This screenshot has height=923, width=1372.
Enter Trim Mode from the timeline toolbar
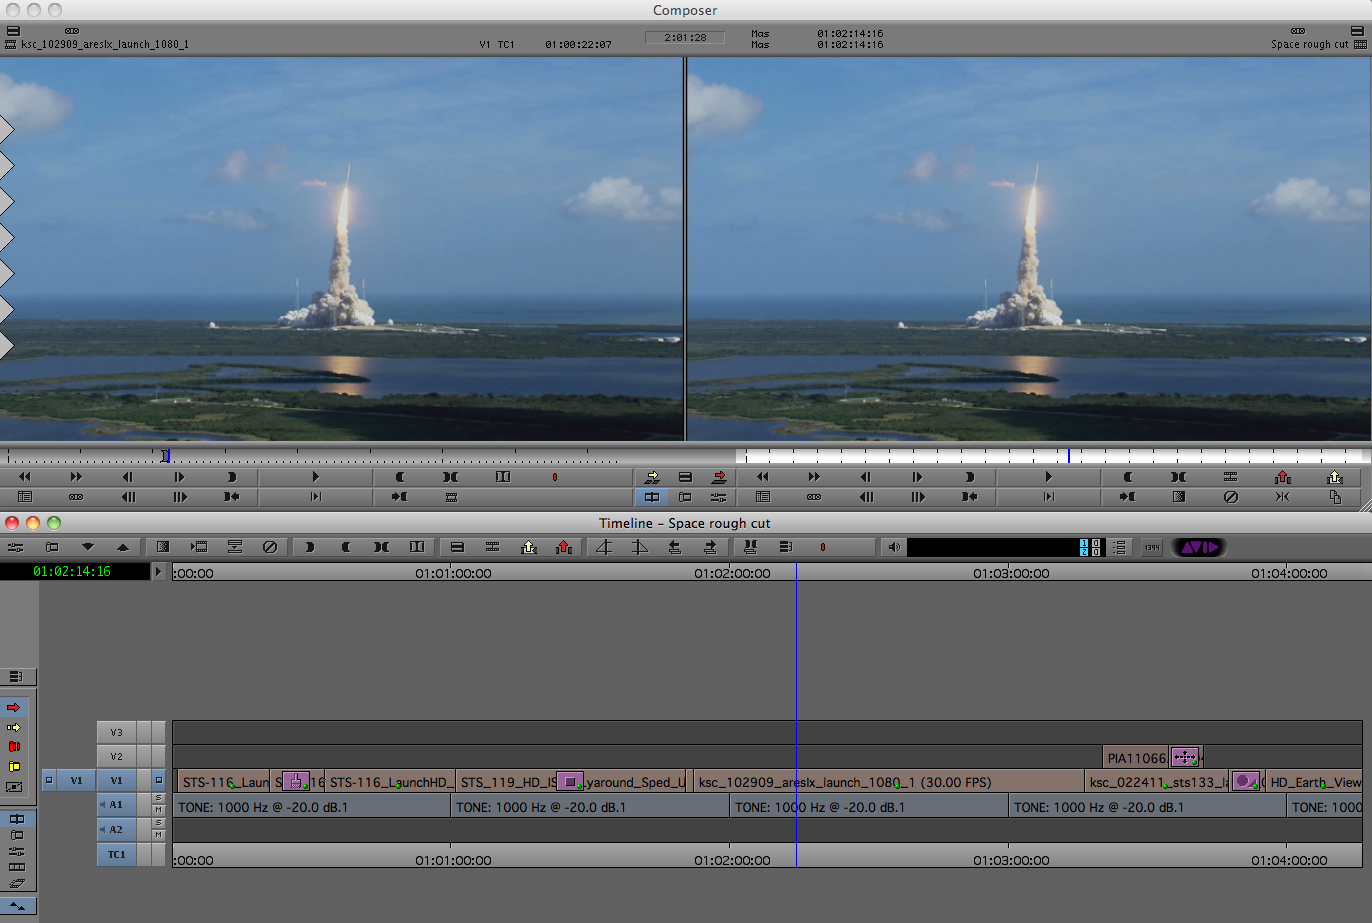[x=751, y=547]
